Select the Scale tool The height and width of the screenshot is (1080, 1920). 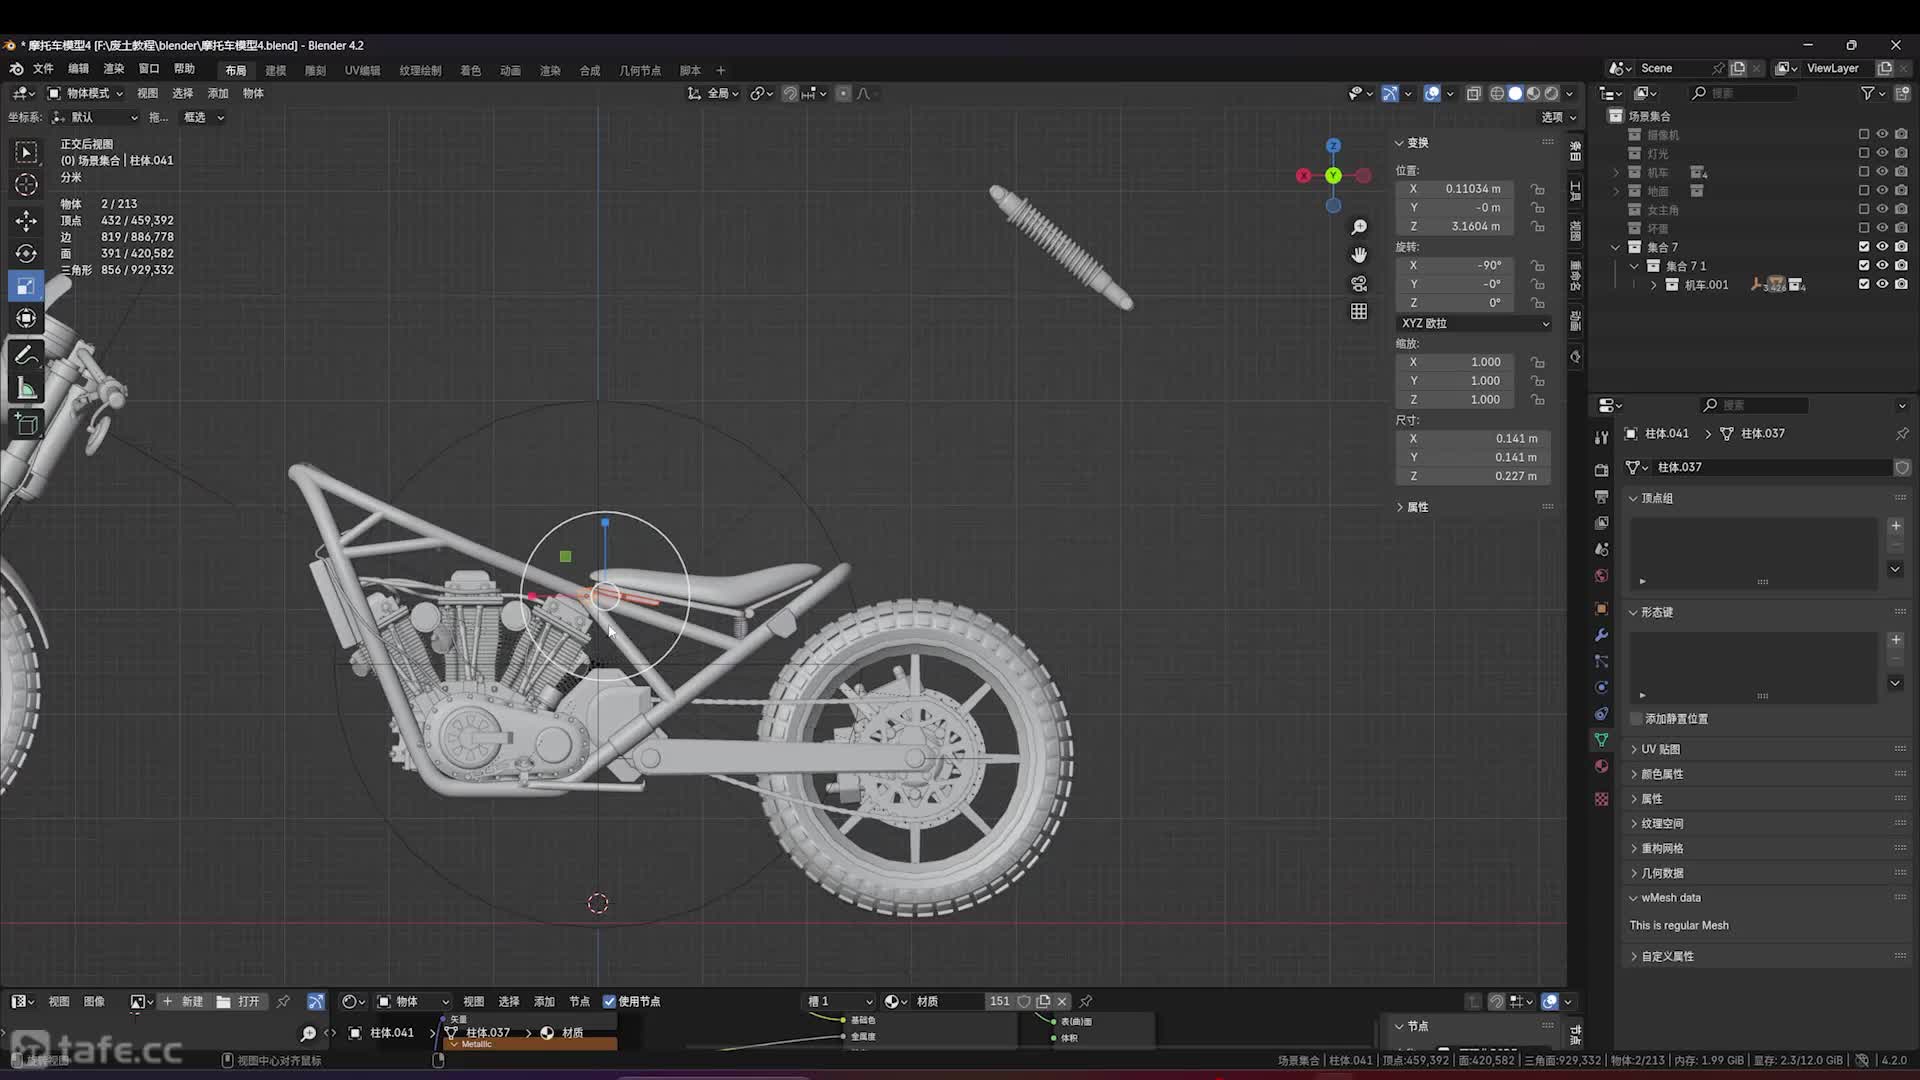coord(27,287)
